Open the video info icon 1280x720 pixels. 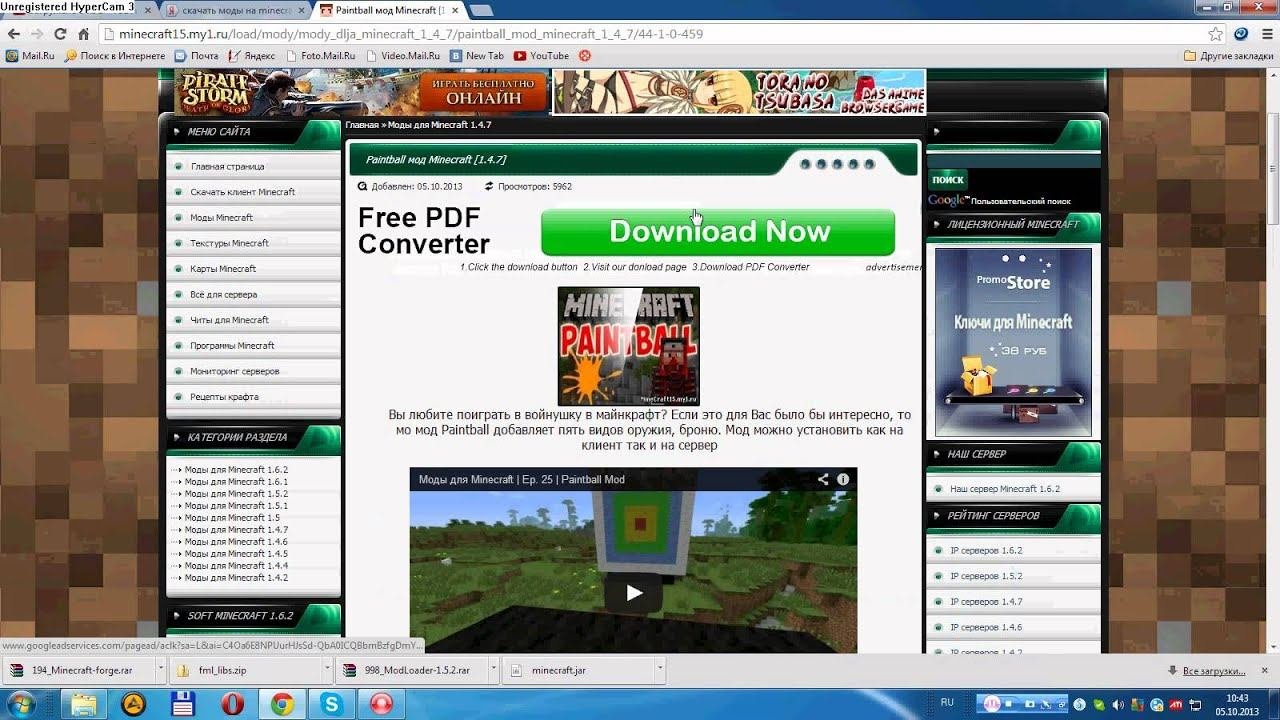843,479
